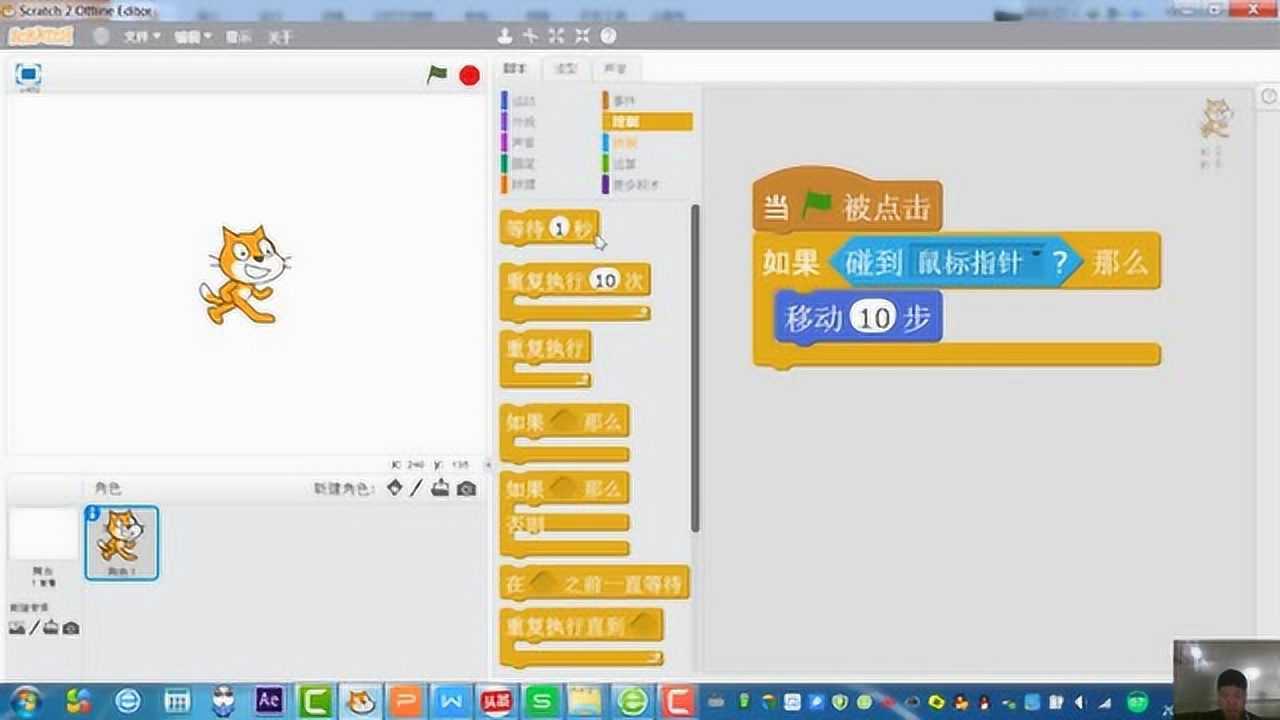This screenshot has width=1280, height=720.
Task: Choose new sprite from library
Action: (395, 488)
